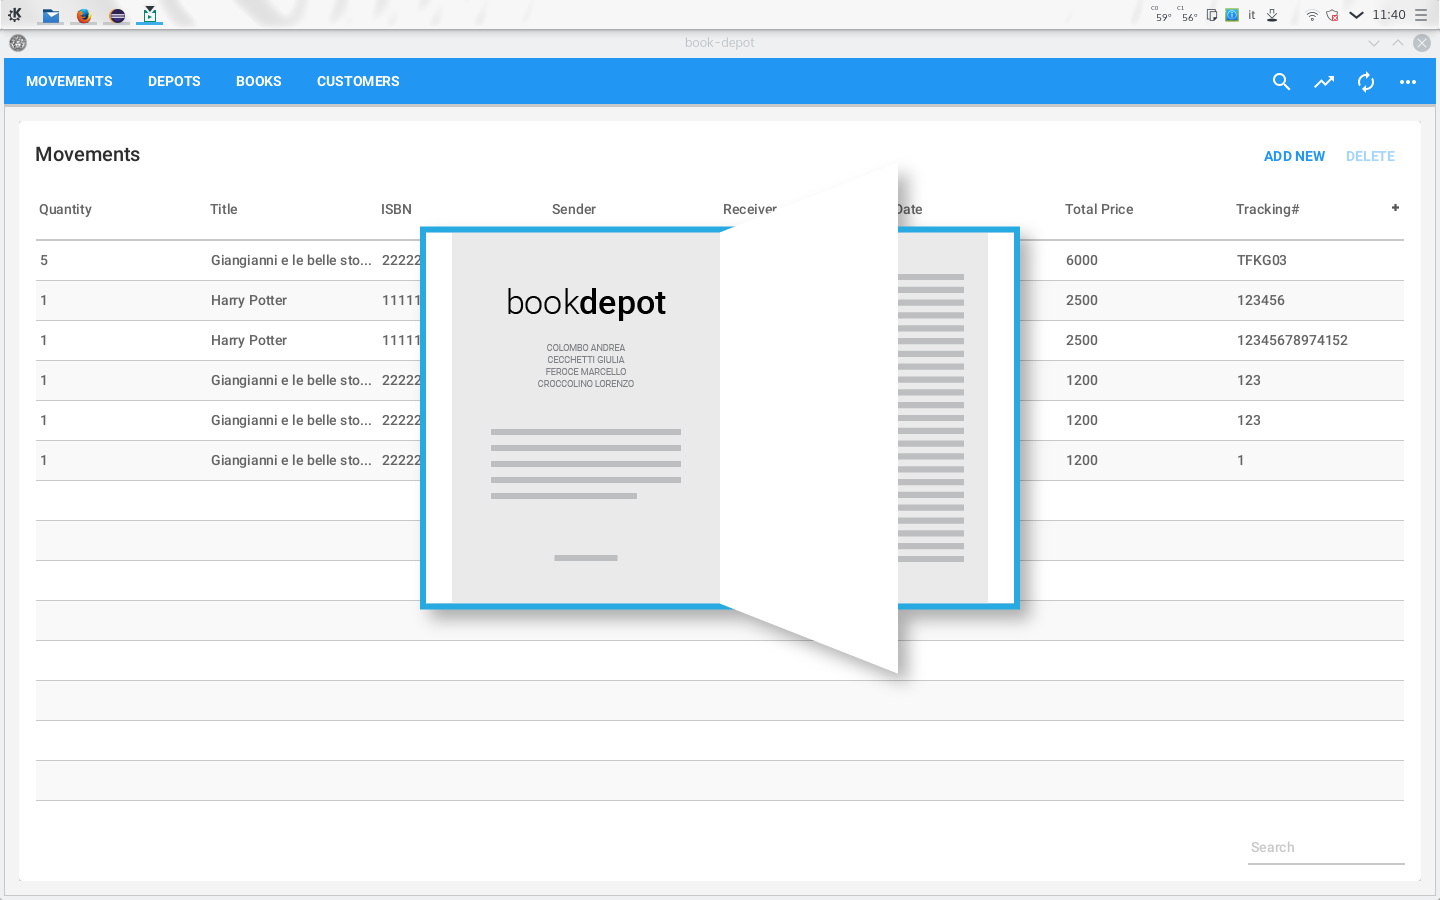Switch to the Depots tab
This screenshot has width=1440, height=900.
(x=174, y=81)
